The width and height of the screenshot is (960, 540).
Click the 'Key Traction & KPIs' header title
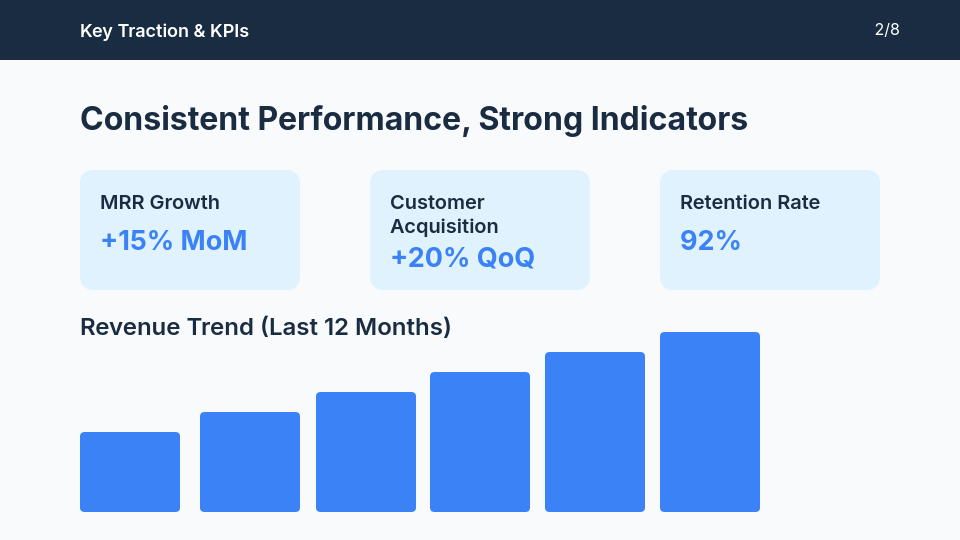[164, 31]
